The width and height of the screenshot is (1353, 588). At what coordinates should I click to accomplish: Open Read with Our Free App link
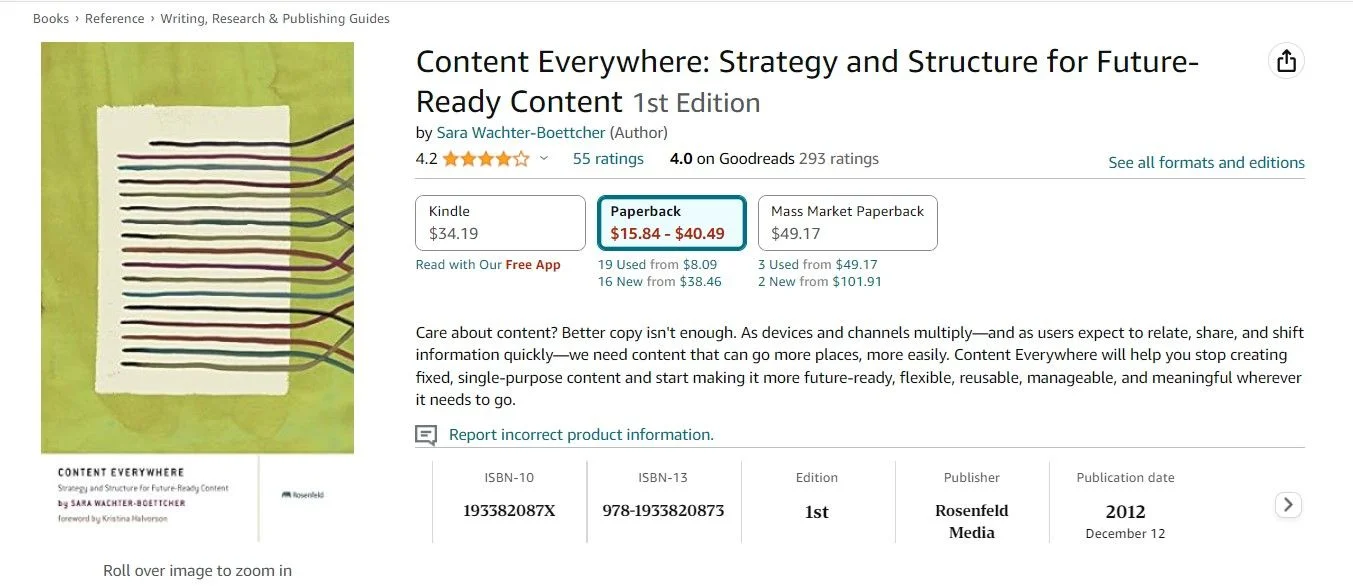[x=488, y=265]
